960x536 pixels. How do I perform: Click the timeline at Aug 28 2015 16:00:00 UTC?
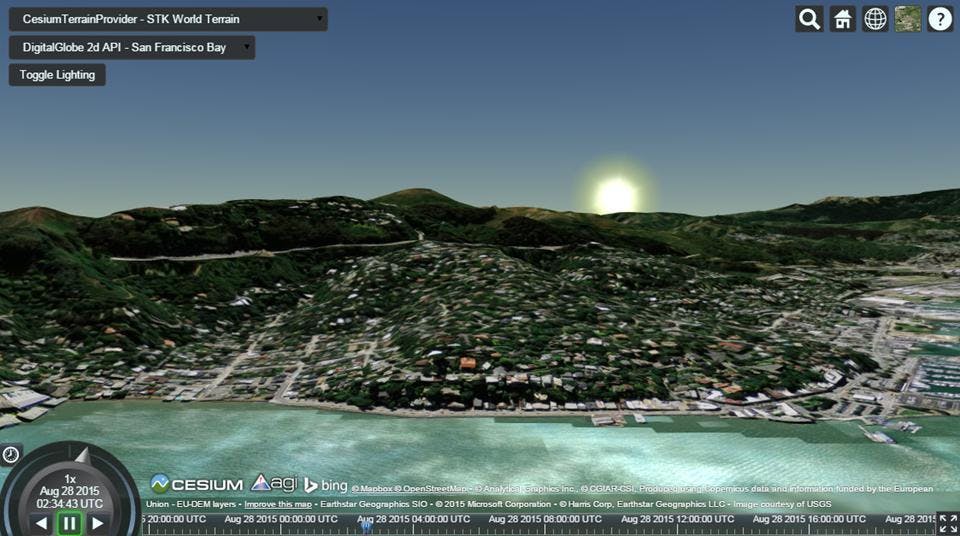[x=809, y=519]
